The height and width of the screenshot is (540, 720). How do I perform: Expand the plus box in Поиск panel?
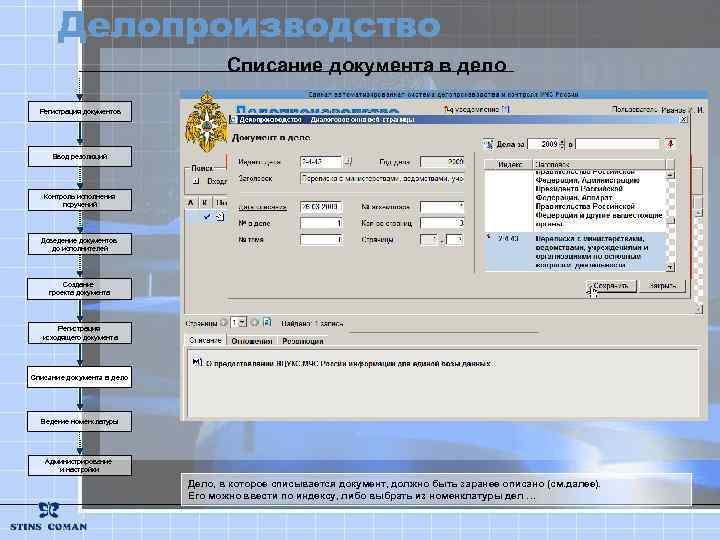click(196, 181)
